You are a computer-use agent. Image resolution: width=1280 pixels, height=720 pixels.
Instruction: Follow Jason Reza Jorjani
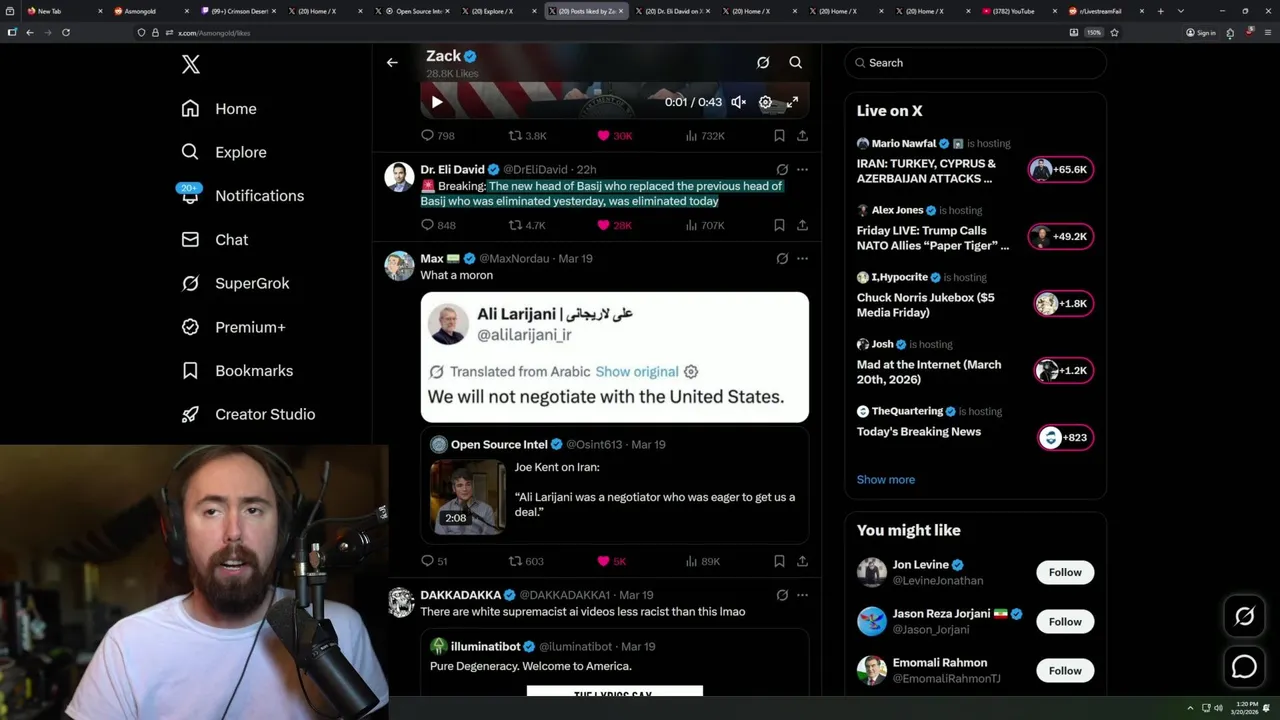pos(1065,622)
